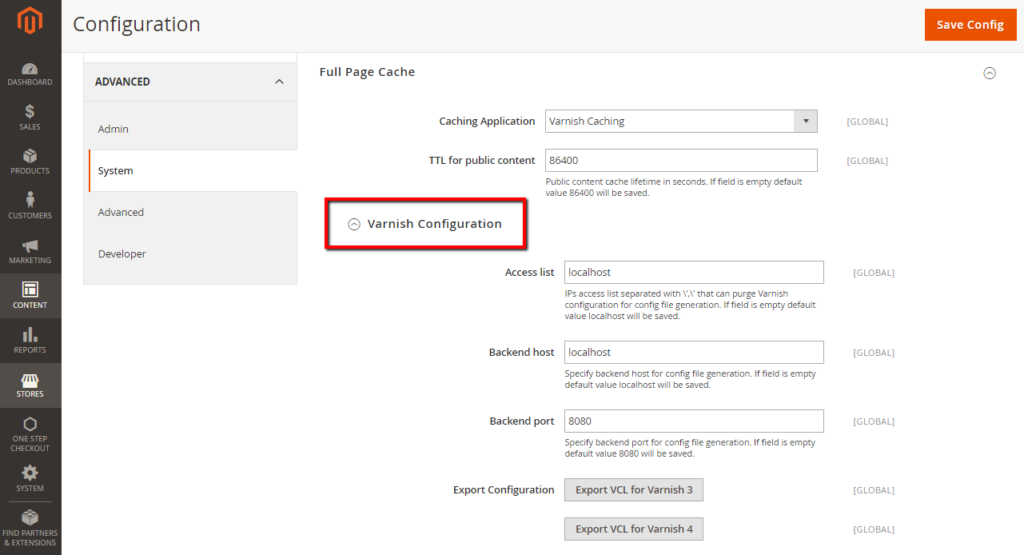This screenshot has height=555, width=1024.
Task: Focus the TTL for public content field
Action: click(x=681, y=161)
